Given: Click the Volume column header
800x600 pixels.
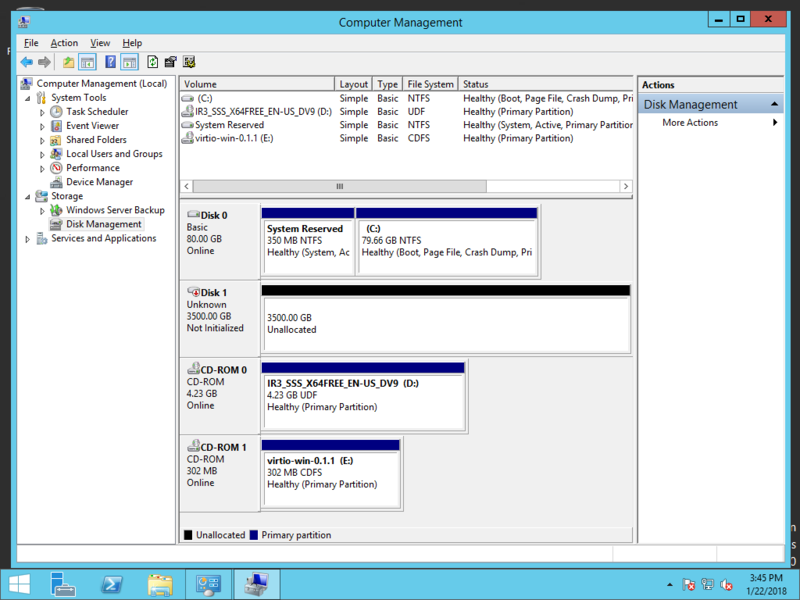Looking at the screenshot, I should click(257, 84).
